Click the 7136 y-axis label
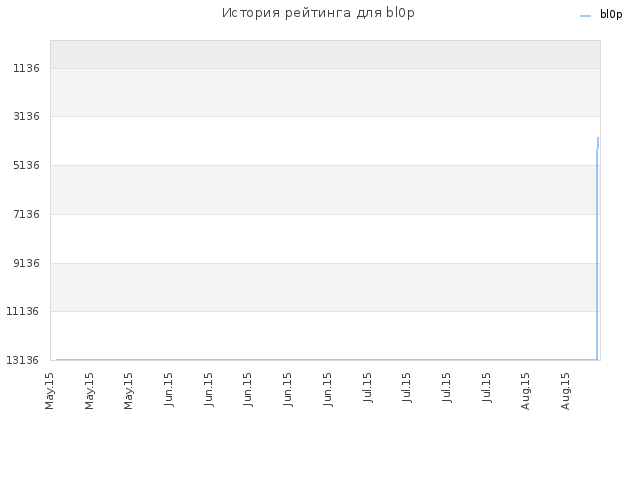The image size is (640, 480). coord(27,214)
